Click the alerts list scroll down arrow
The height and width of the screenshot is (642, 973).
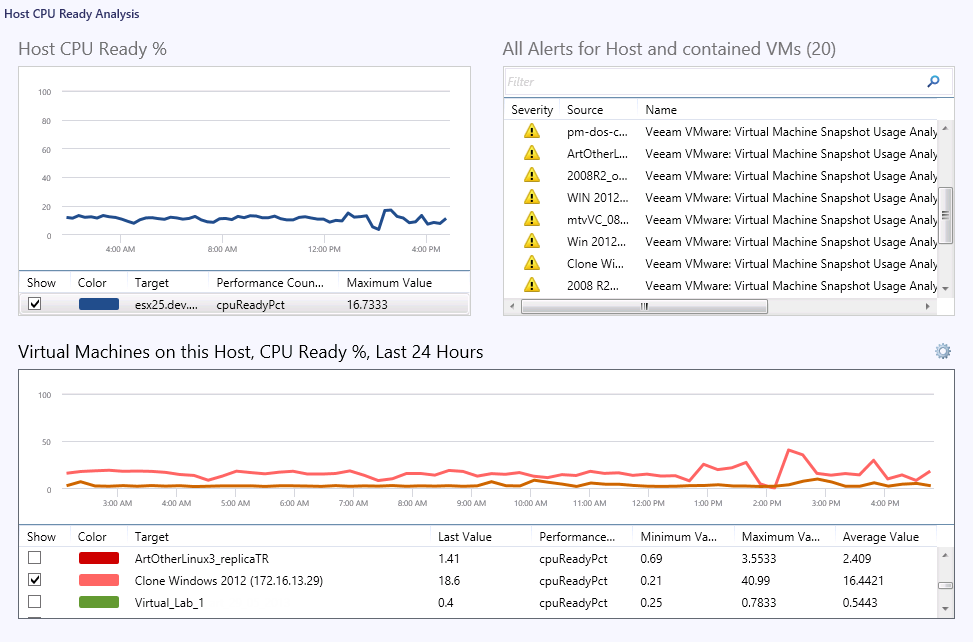[x=945, y=288]
